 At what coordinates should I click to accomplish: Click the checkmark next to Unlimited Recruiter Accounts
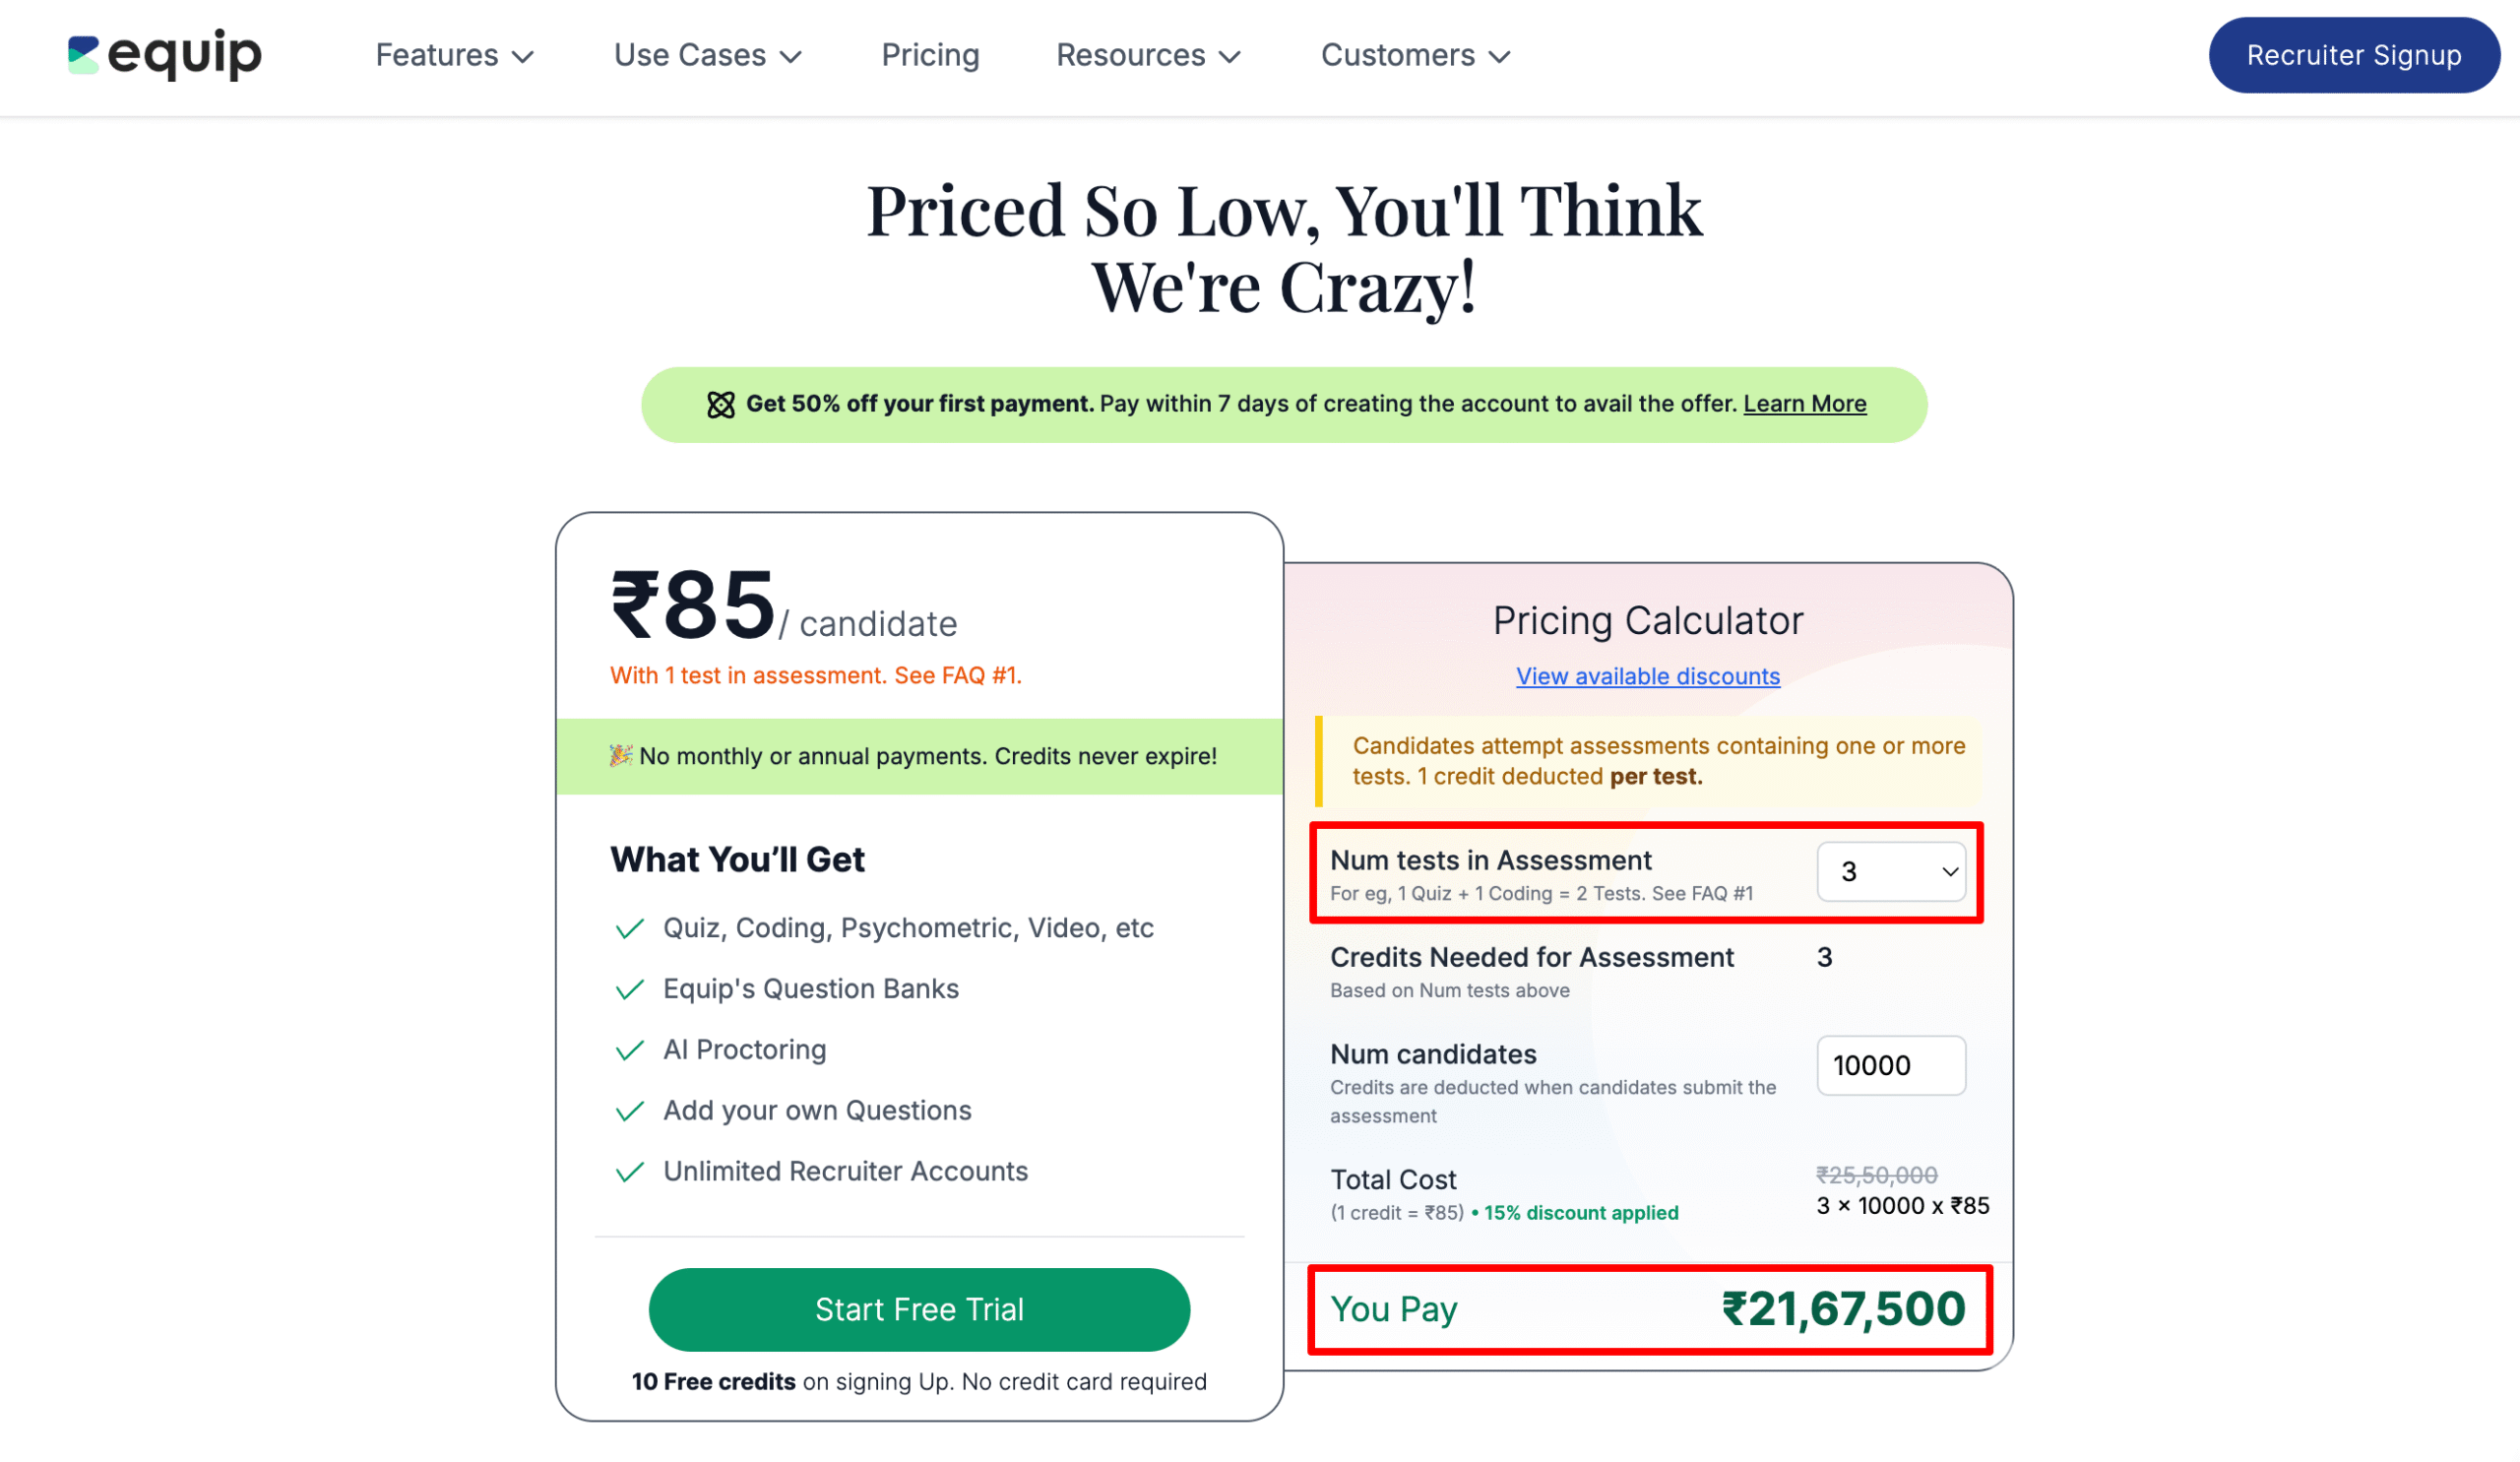629,1172
